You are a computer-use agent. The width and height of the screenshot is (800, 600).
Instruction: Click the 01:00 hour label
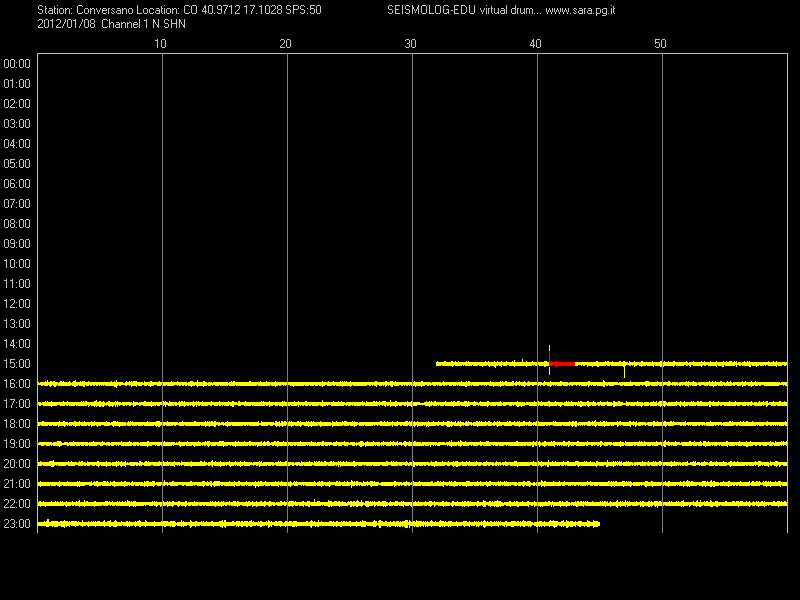17,84
